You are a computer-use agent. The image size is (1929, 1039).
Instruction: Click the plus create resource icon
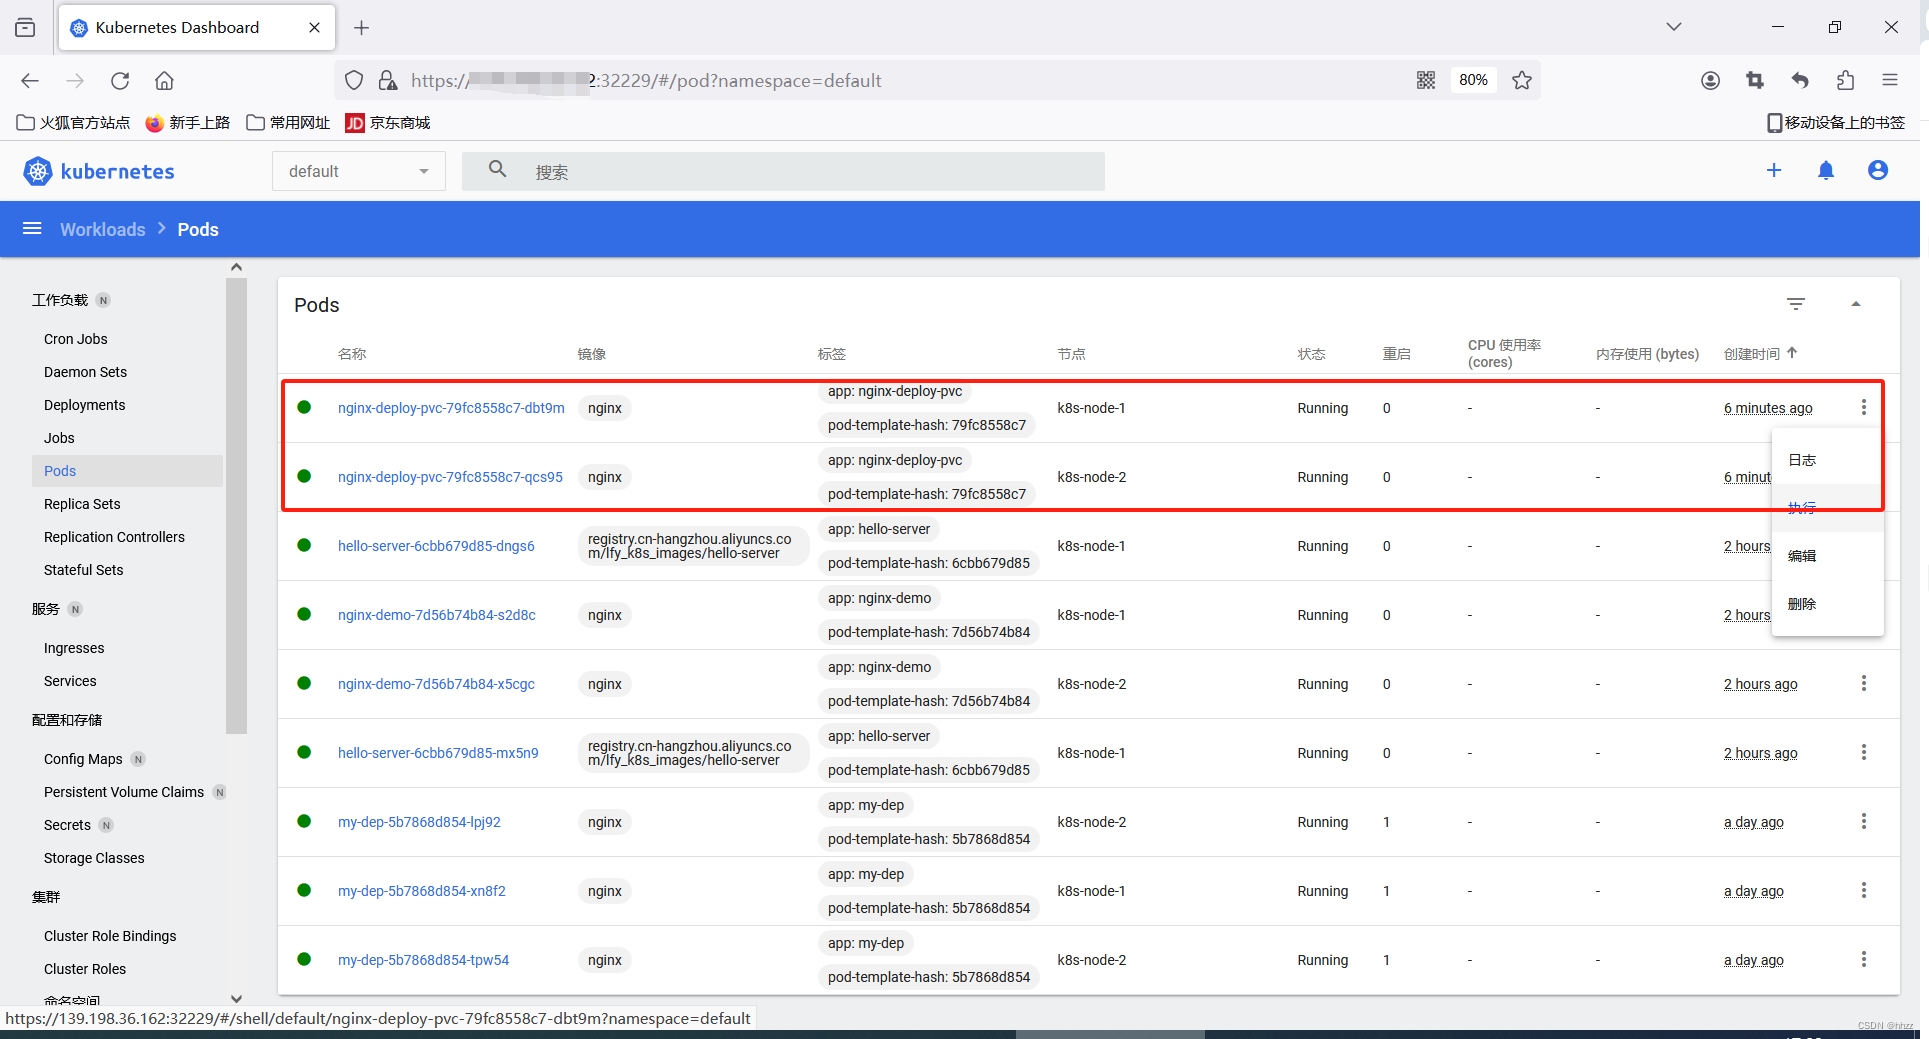point(1774,171)
